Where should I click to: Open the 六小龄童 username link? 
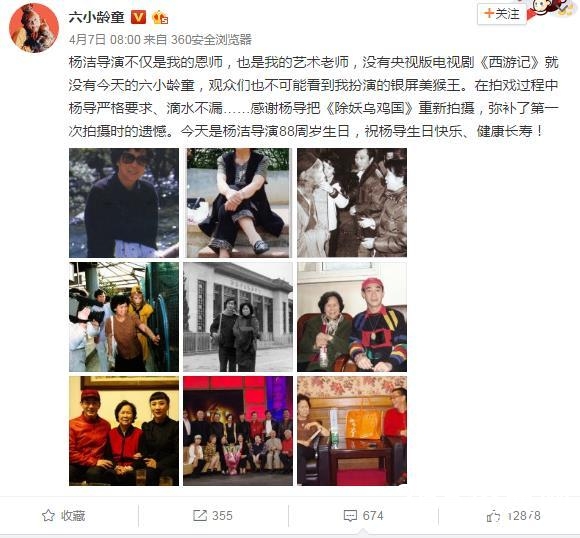coord(97,17)
